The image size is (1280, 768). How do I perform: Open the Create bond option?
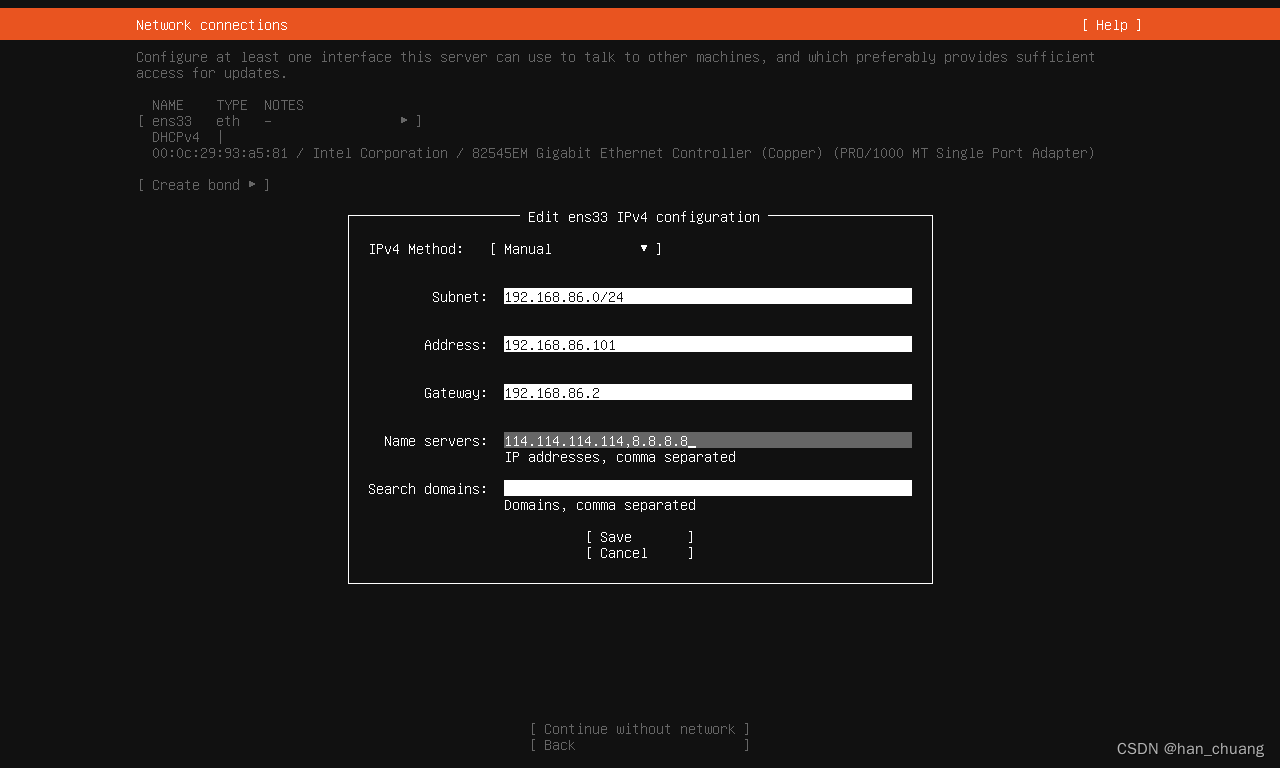204,185
